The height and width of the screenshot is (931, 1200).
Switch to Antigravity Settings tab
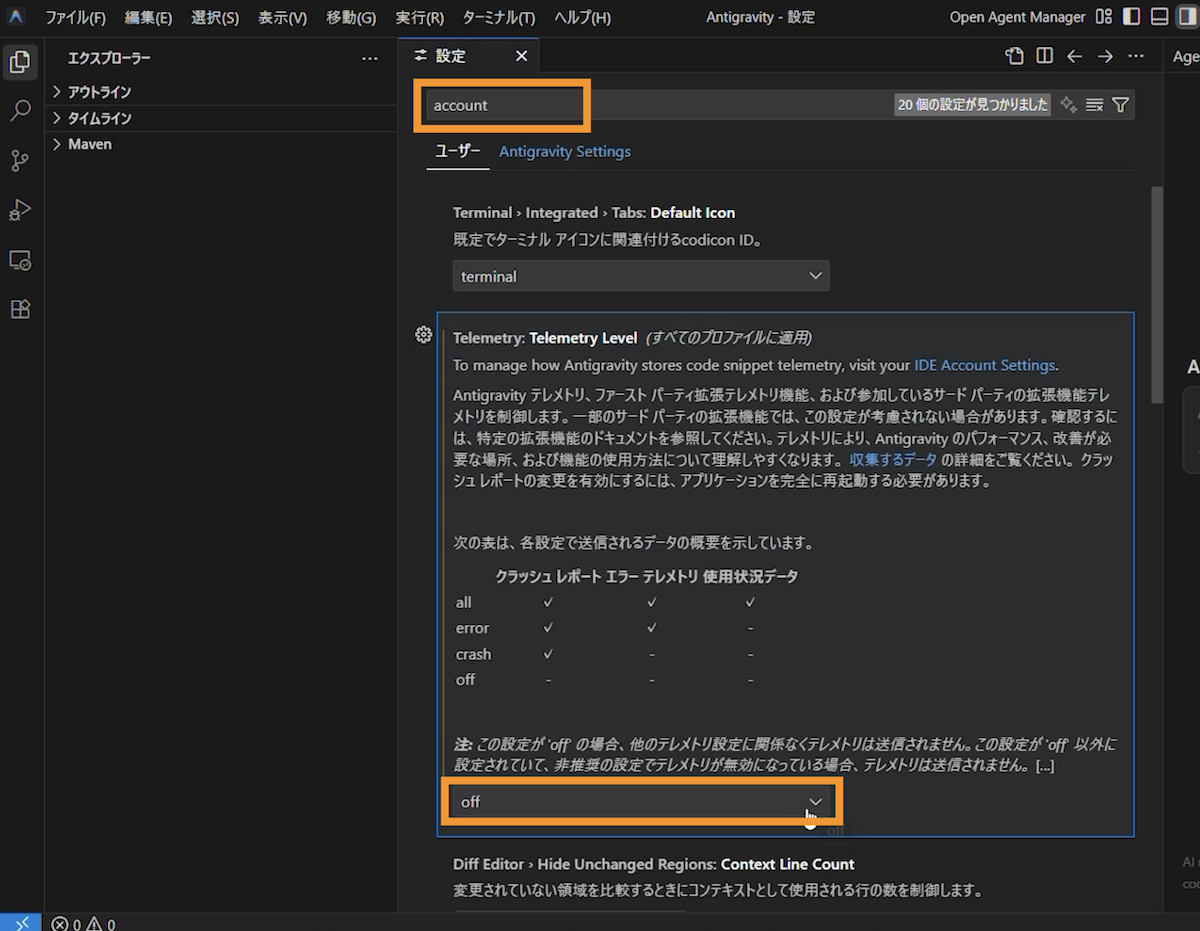click(565, 152)
